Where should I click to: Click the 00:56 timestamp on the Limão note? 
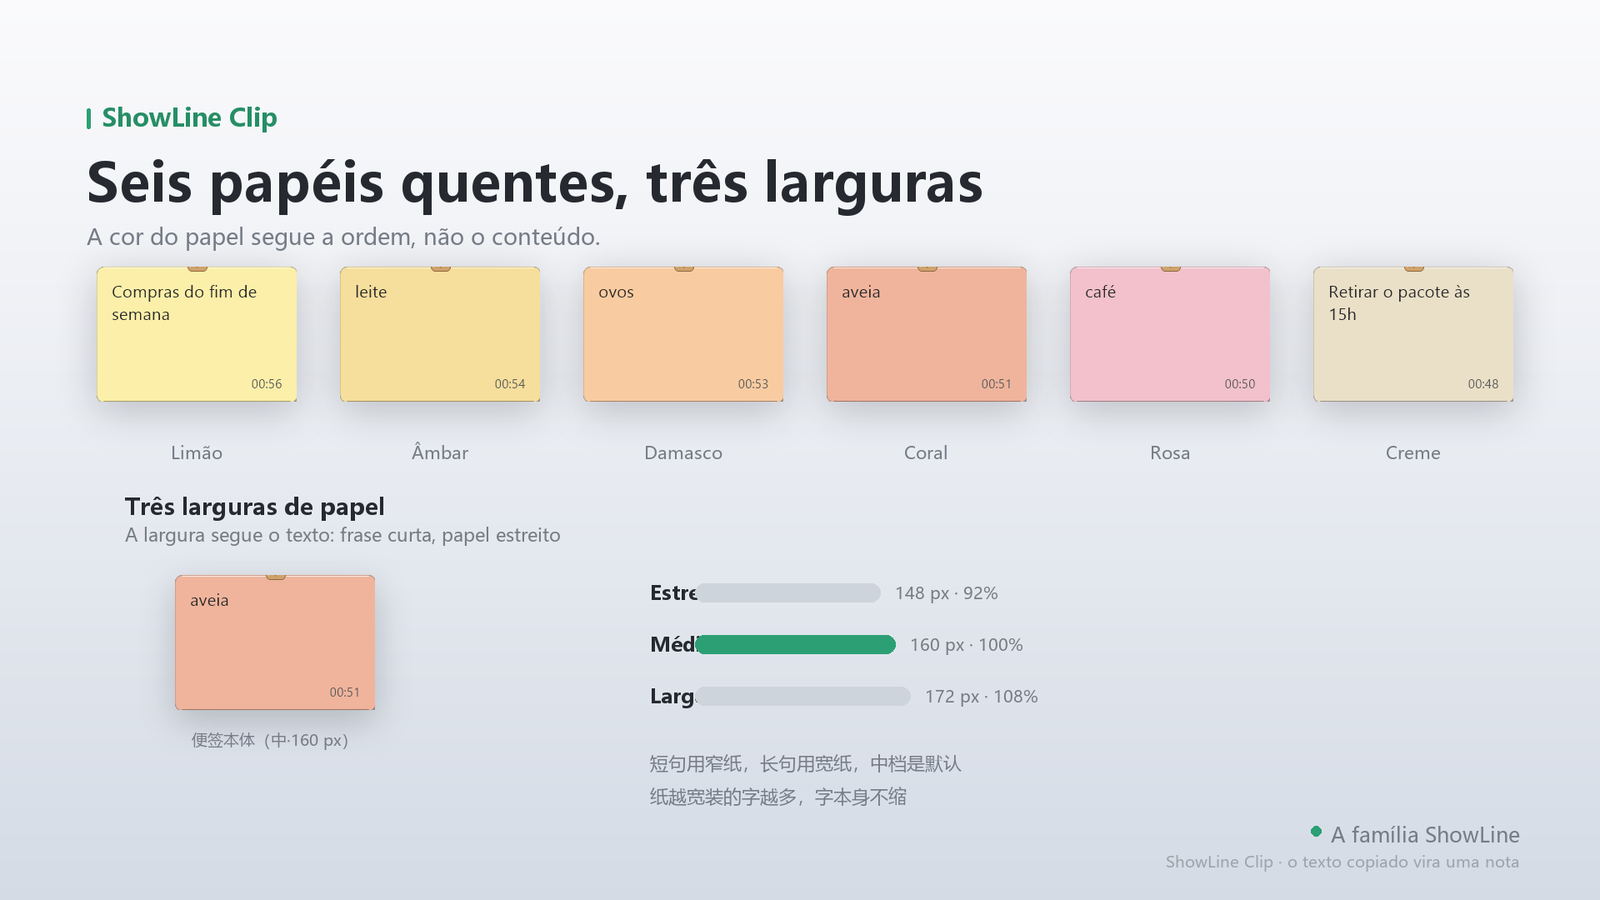(x=266, y=384)
